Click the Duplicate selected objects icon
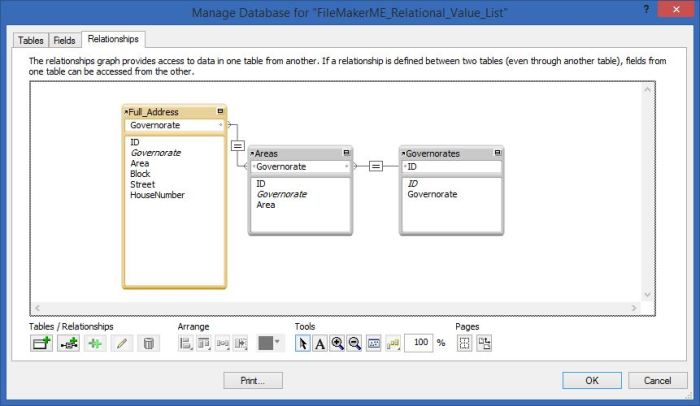Screen dimensions: 700x406 click(95, 343)
